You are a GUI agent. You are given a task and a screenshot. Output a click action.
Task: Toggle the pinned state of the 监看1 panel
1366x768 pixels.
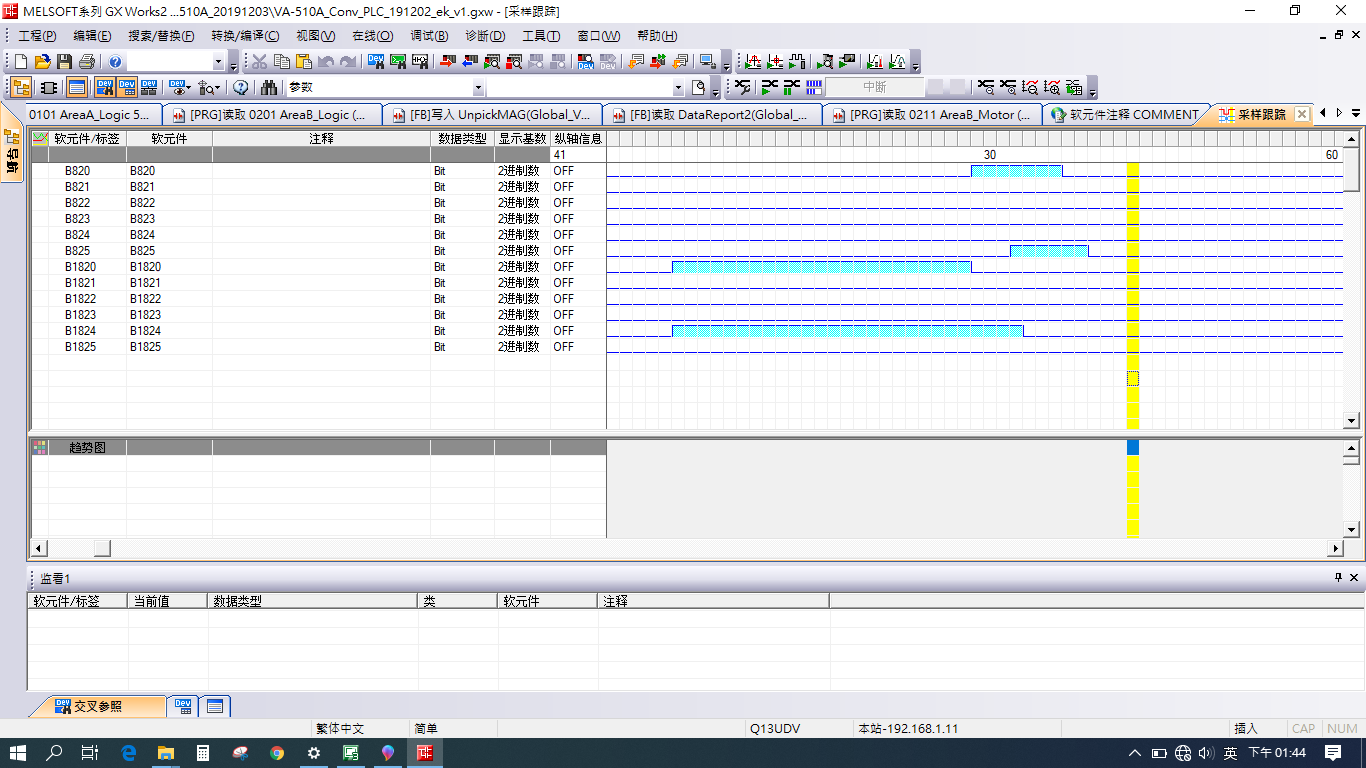point(1338,578)
